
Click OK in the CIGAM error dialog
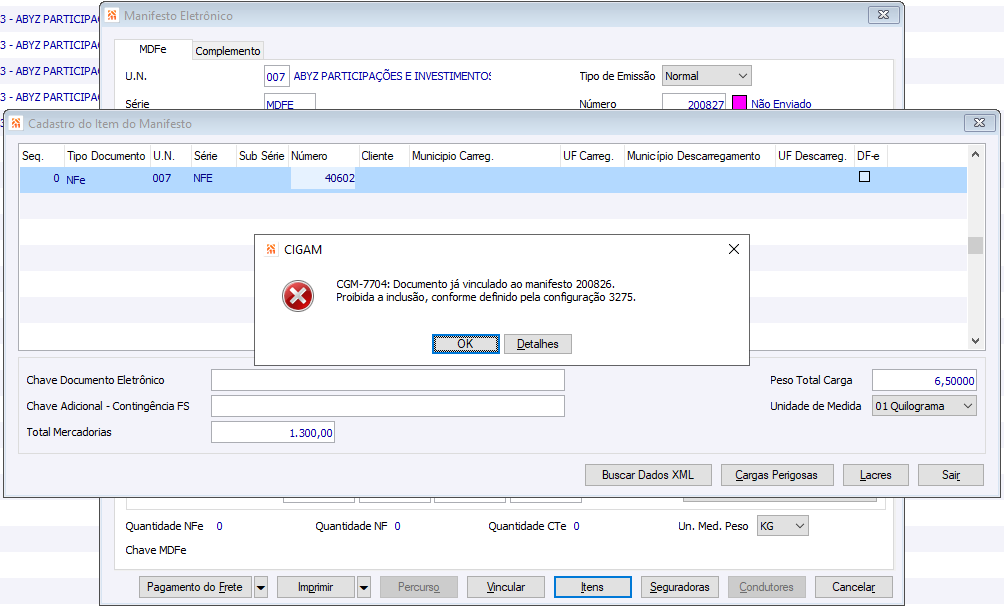tap(466, 344)
